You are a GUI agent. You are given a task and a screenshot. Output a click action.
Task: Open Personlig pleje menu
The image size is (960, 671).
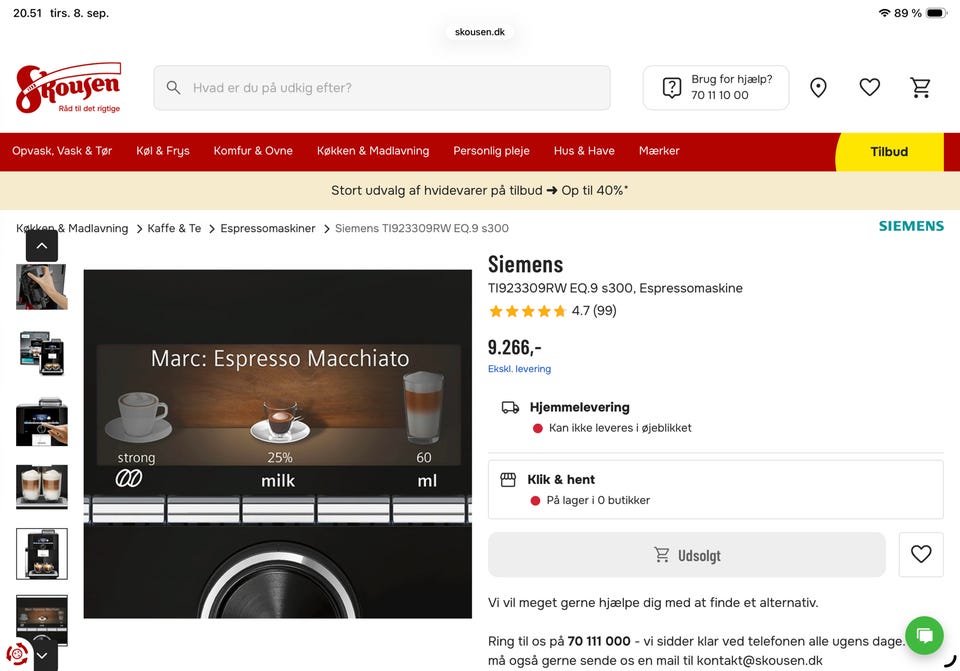point(491,151)
